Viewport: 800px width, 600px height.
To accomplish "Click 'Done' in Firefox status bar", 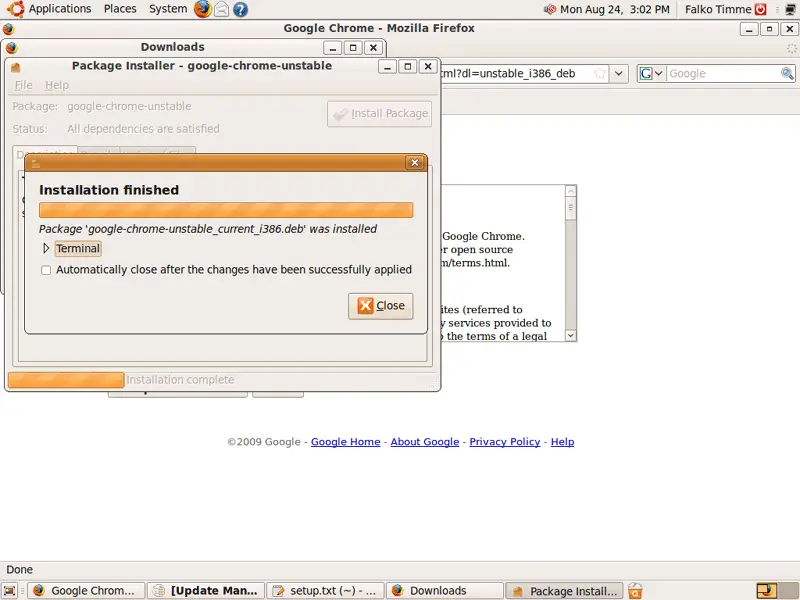I will coord(19,569).
